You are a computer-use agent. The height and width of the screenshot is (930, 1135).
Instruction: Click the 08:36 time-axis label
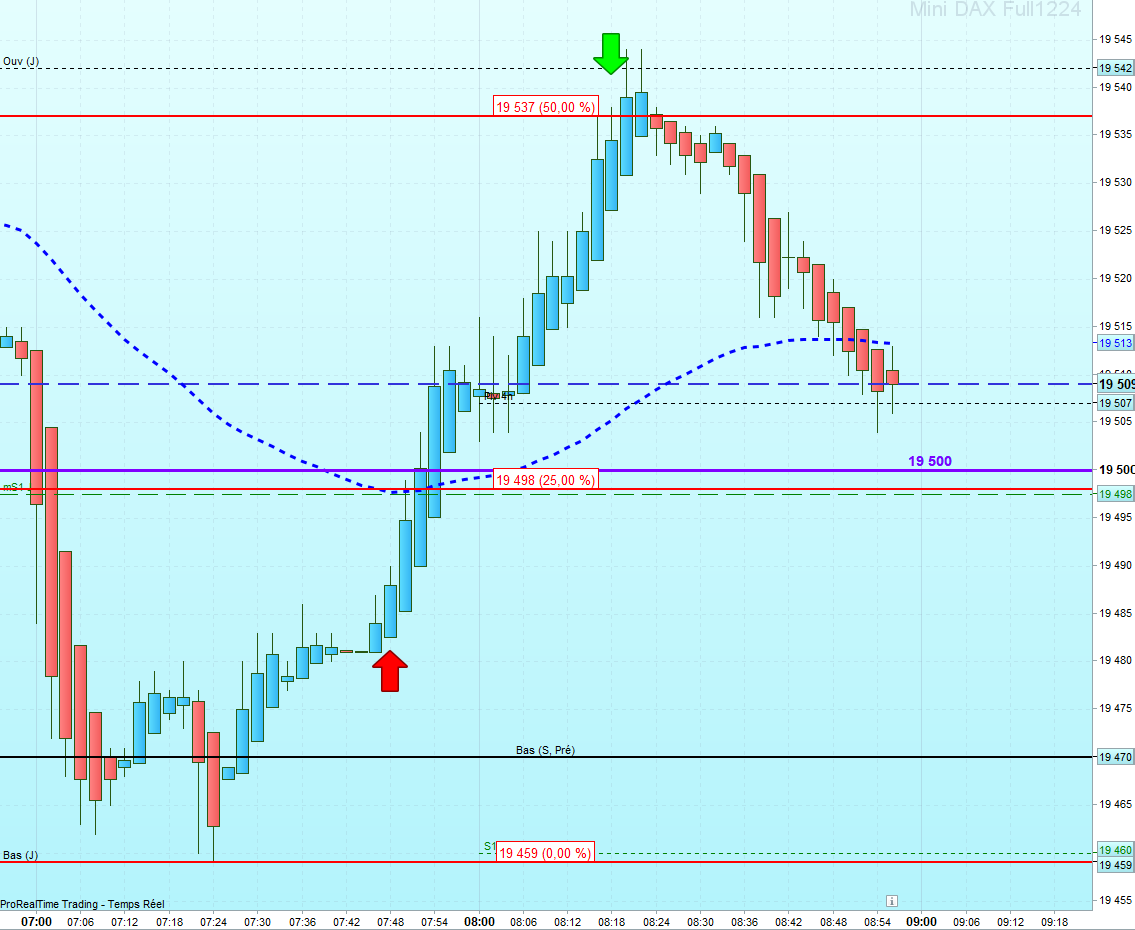745,922
